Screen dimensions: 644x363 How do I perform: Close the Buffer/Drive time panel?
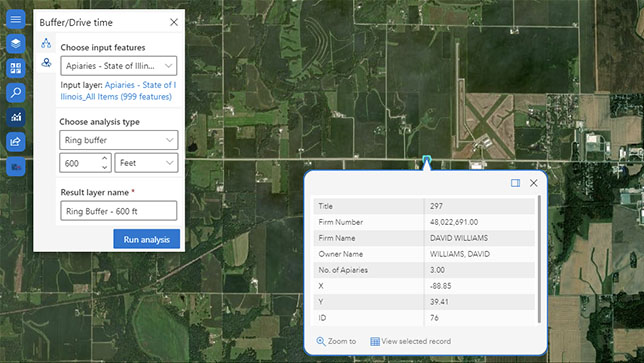tap(174, 22)
